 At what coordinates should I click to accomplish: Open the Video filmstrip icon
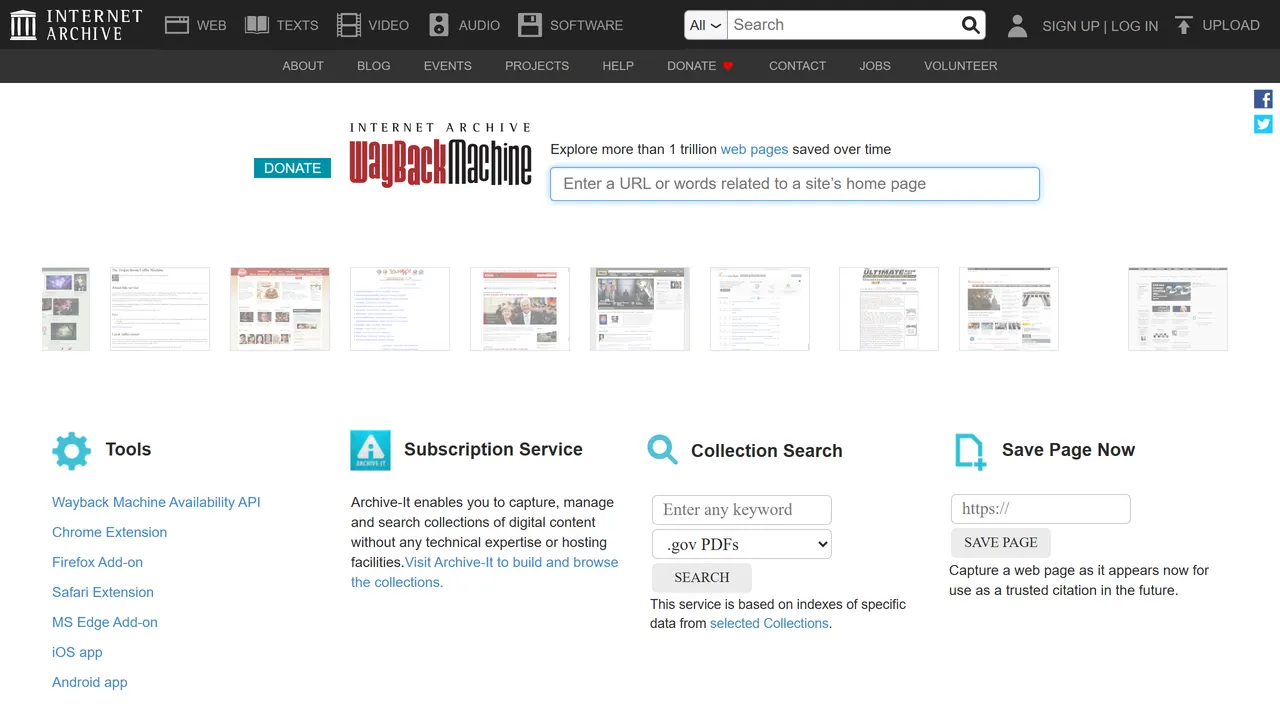349,25
